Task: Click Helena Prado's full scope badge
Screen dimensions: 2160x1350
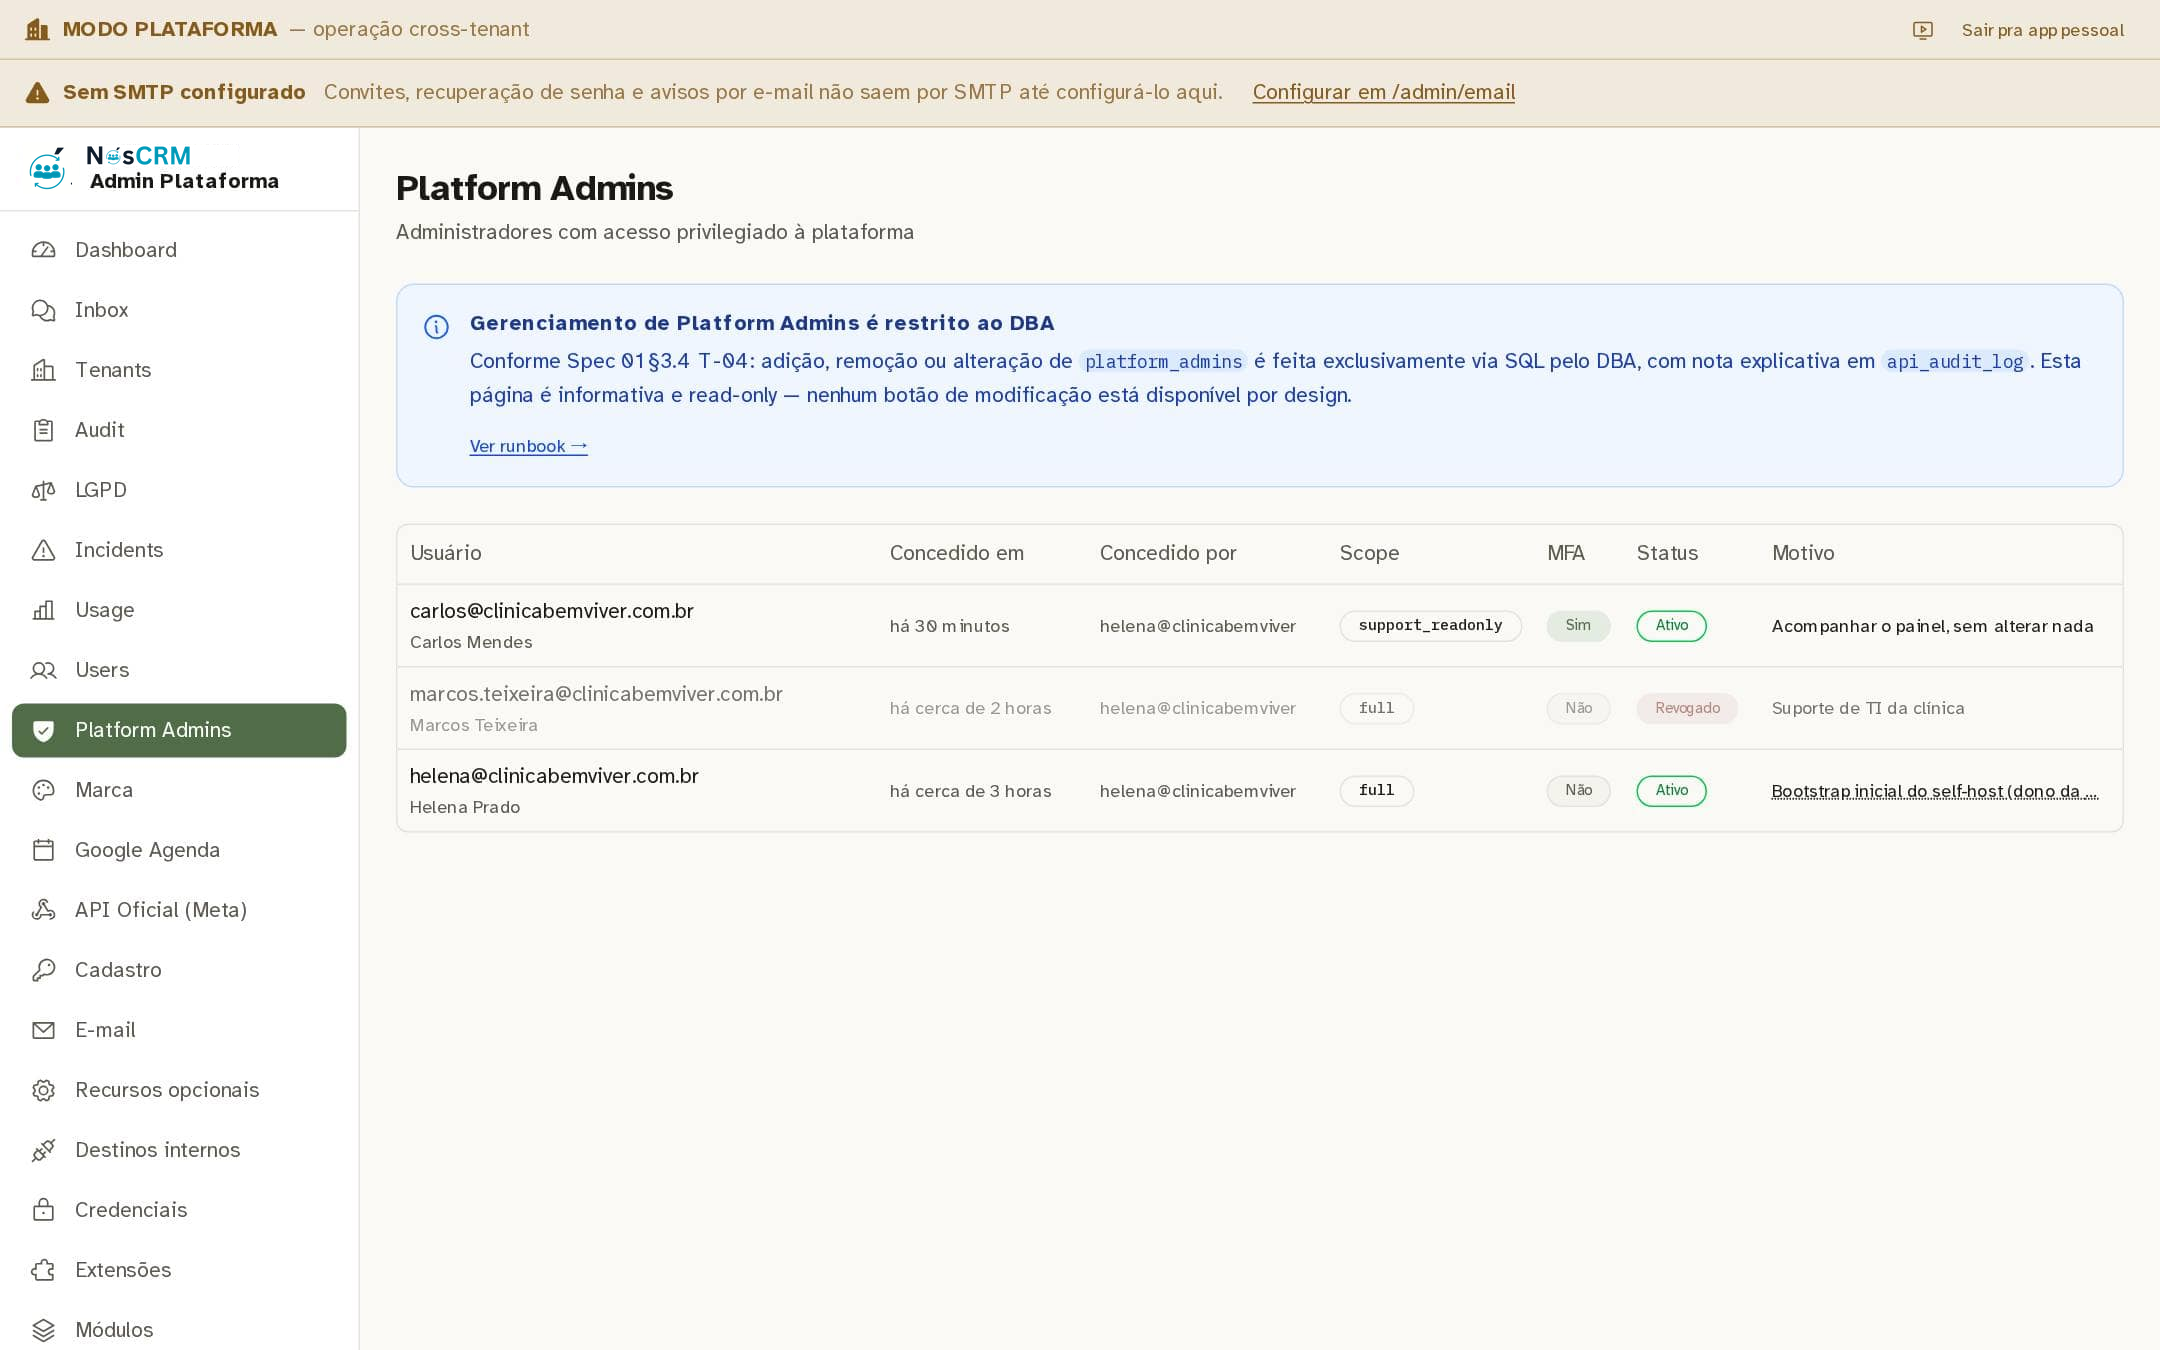Action: [1376, 790]
